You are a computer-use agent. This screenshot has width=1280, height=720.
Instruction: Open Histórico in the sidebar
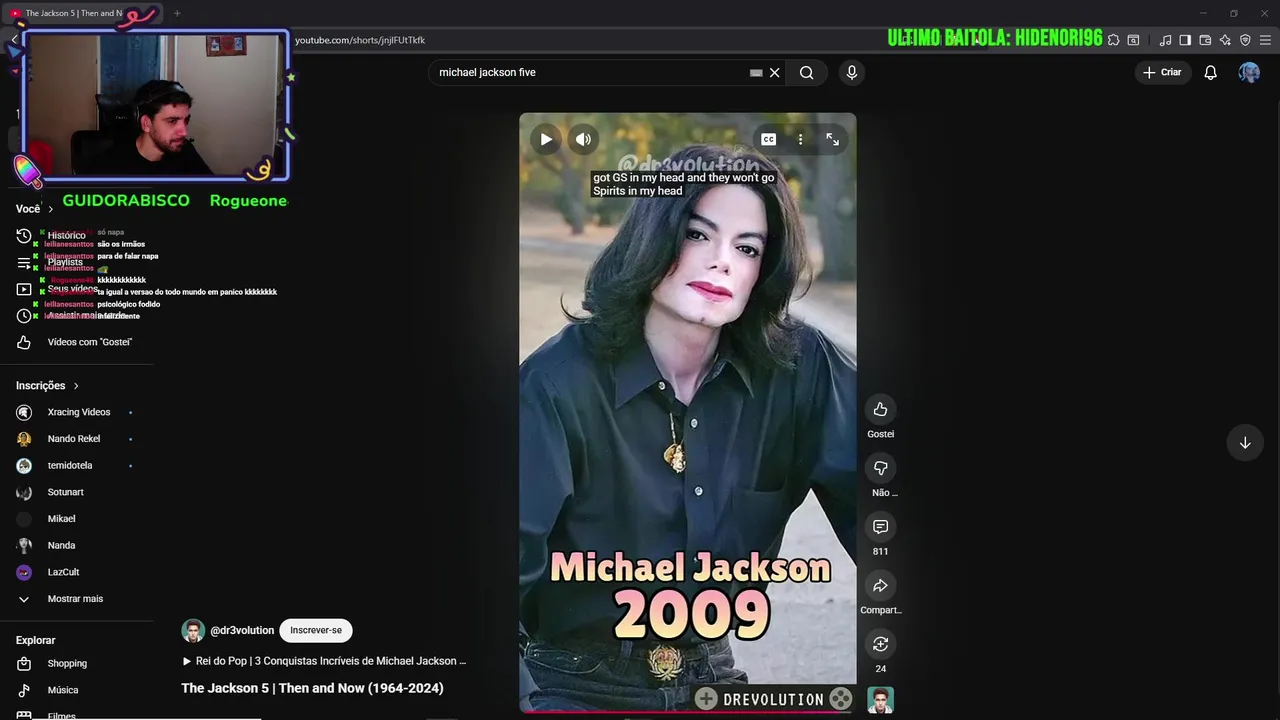coord(66,236)
